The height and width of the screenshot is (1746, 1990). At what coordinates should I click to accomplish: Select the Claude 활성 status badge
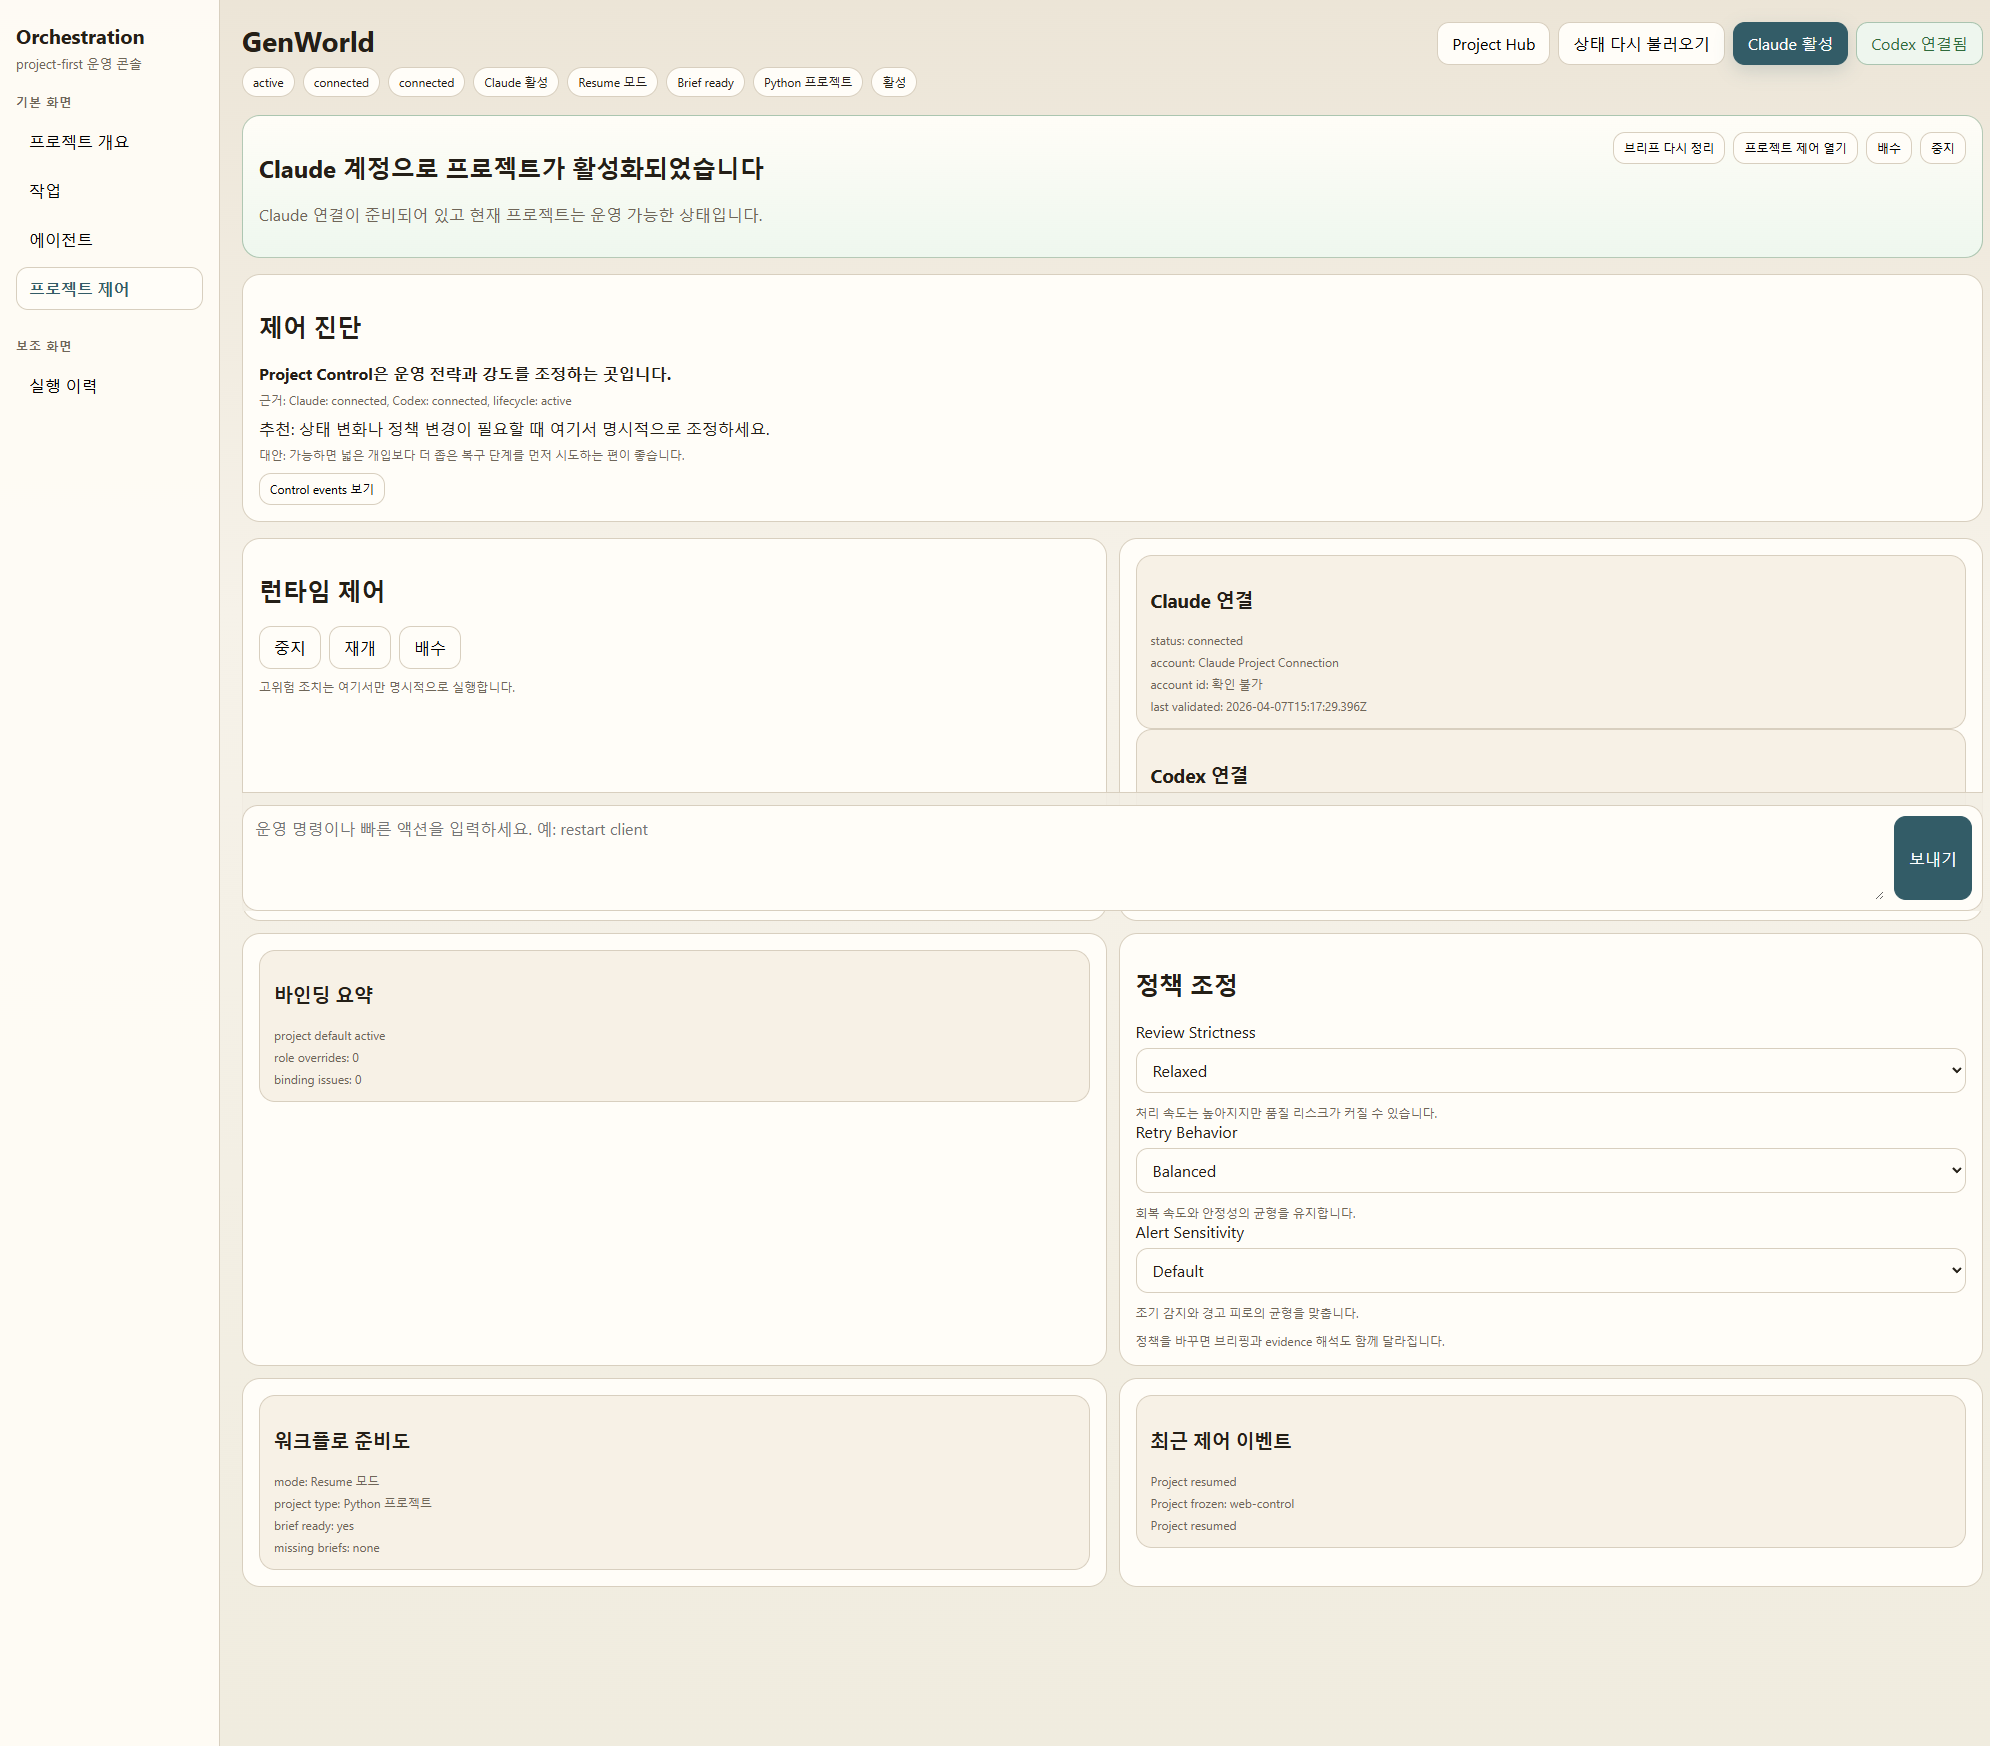1789,44
